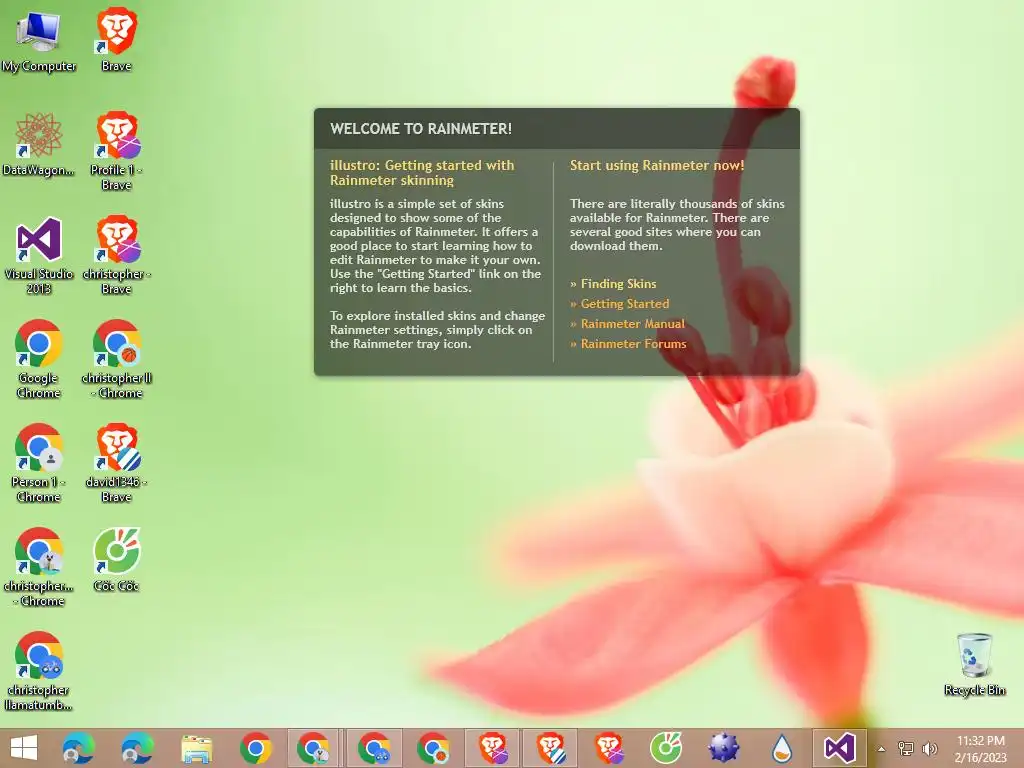
Task: Open the christopher II - Chrome shortcut
Action: click(x=116, y=360)
